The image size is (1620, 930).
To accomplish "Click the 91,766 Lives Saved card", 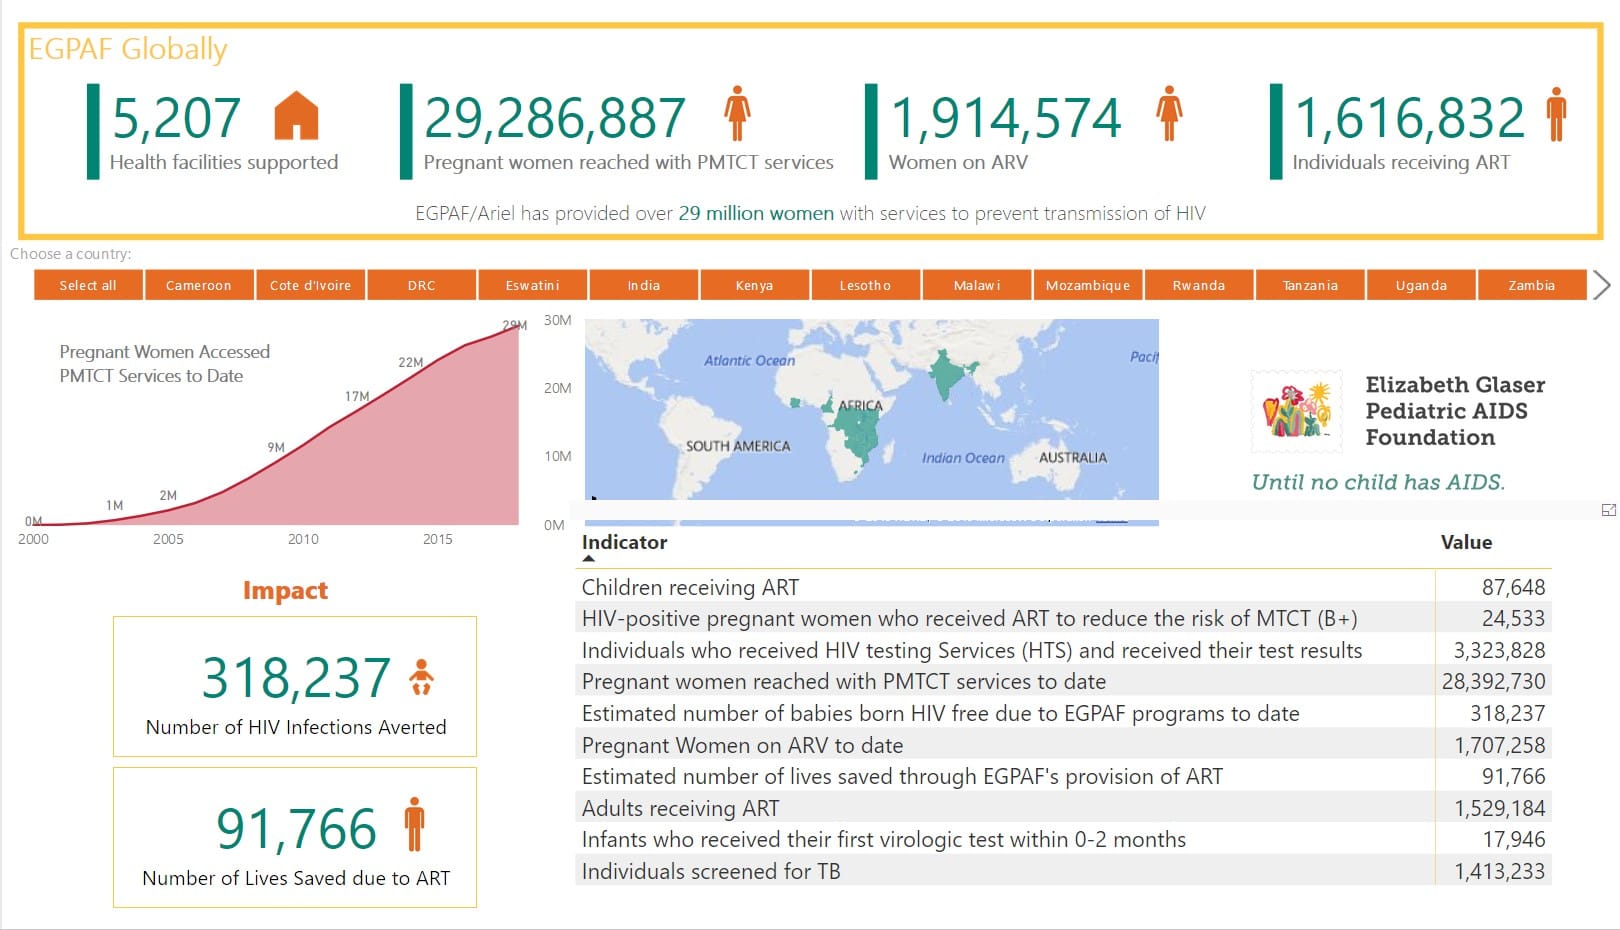I will (295, 838).
